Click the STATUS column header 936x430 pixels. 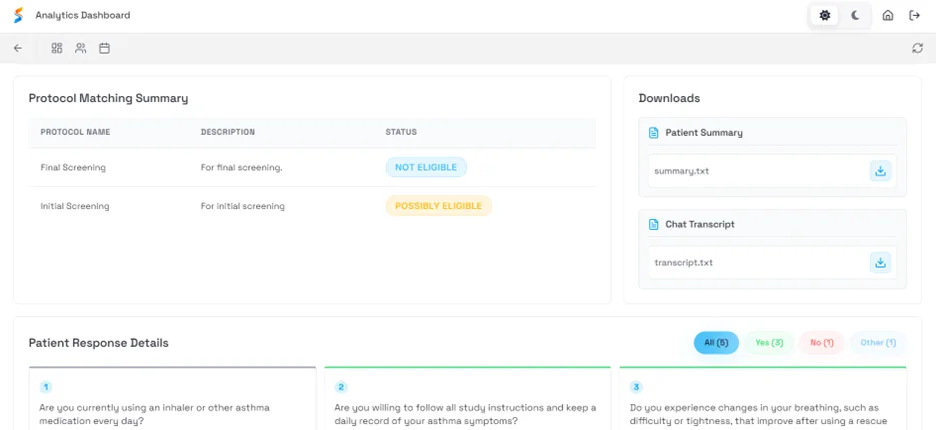click(x=401, y=132)
